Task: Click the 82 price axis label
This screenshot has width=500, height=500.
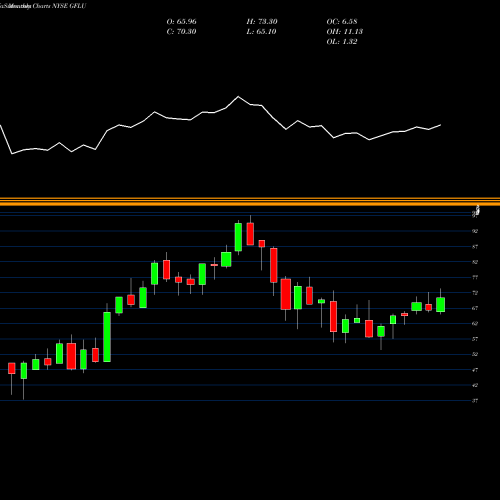Action: 475,262
